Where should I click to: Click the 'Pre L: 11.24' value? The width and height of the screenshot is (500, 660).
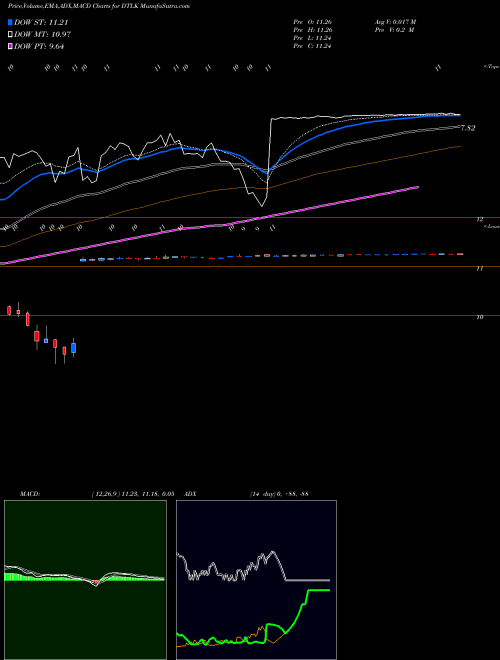tap(312, 38)
